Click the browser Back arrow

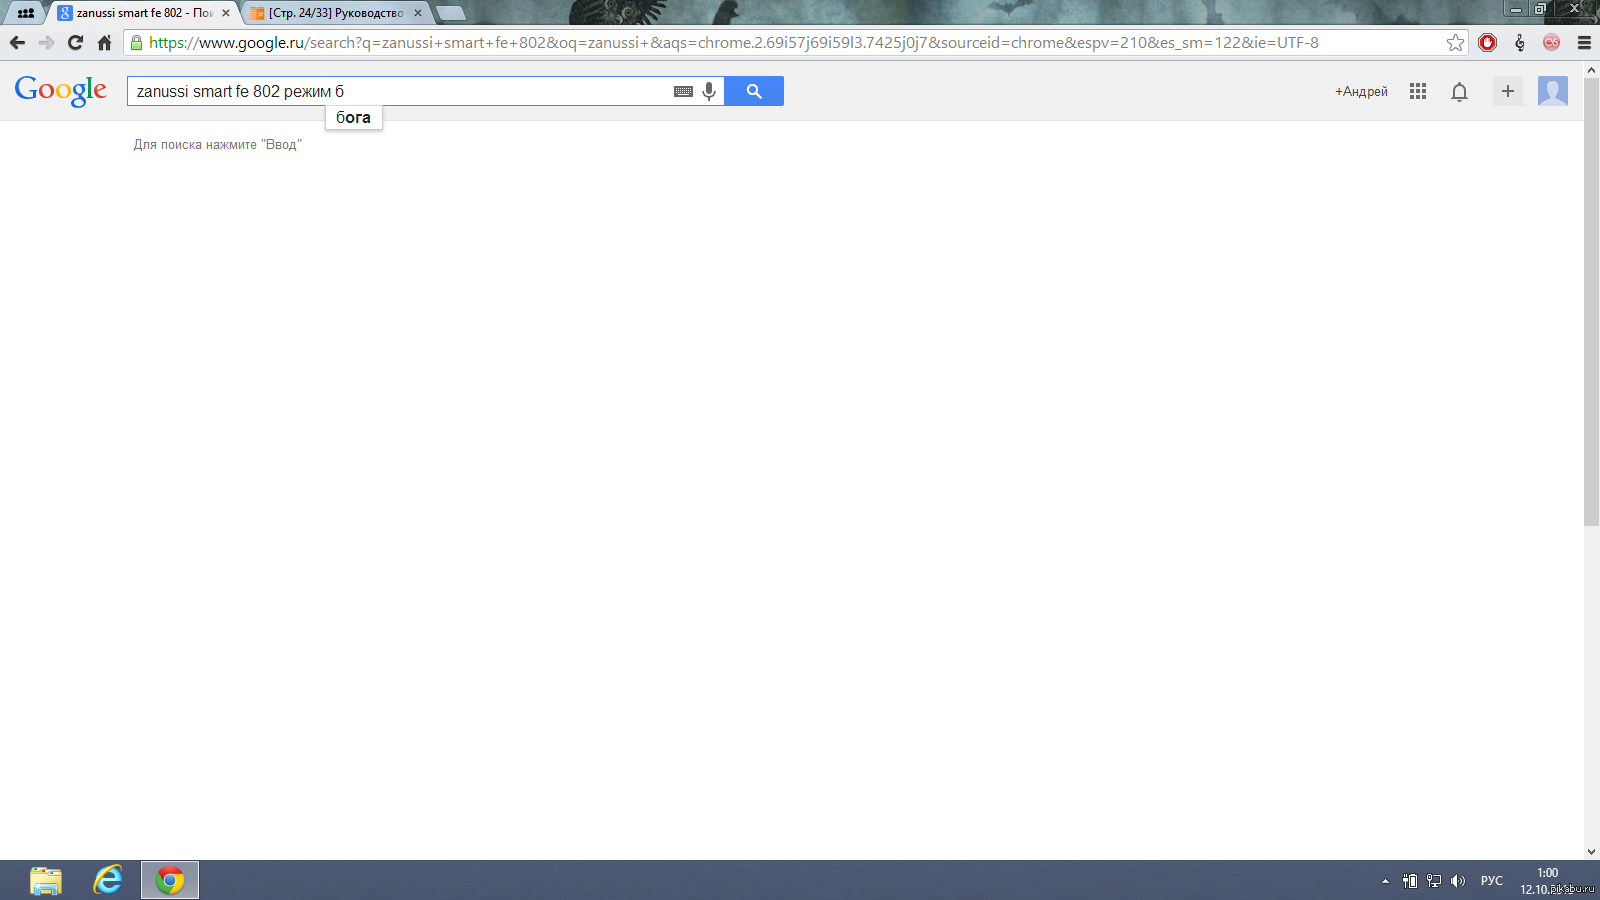17,43
